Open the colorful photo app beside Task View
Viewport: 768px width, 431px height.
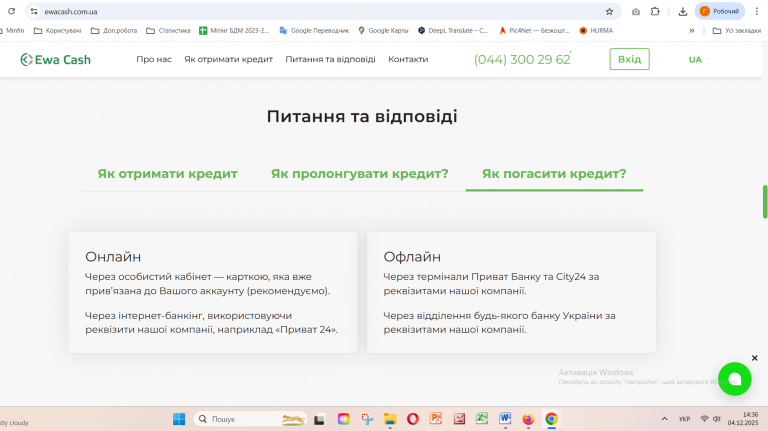(x=343, y=419)
